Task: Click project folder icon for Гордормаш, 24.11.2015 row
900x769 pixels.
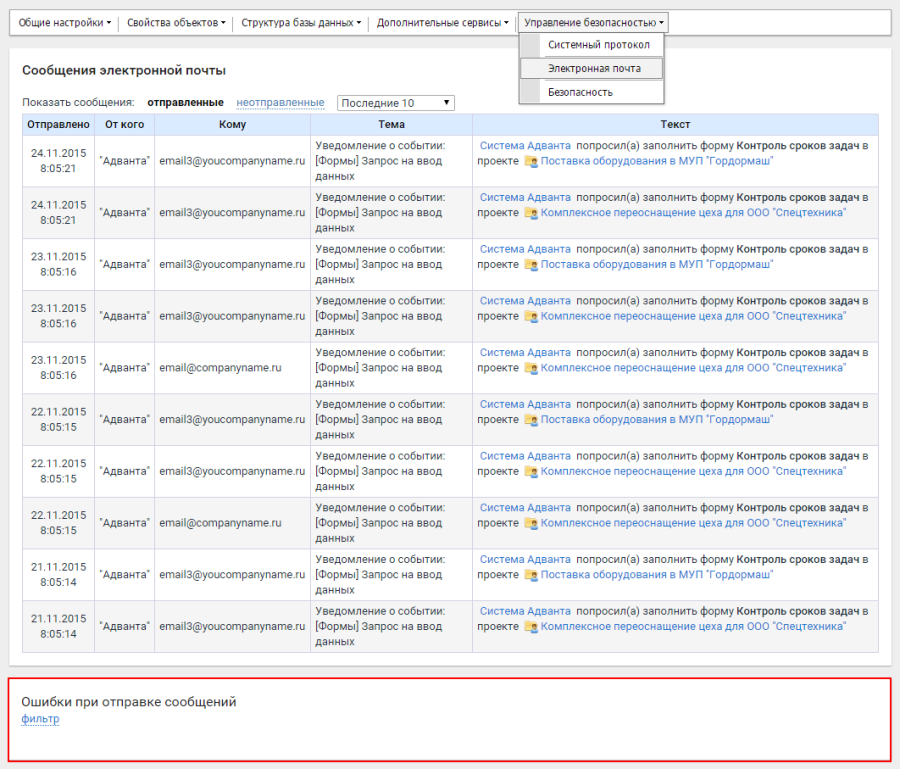Action: [x=531, y=162]
